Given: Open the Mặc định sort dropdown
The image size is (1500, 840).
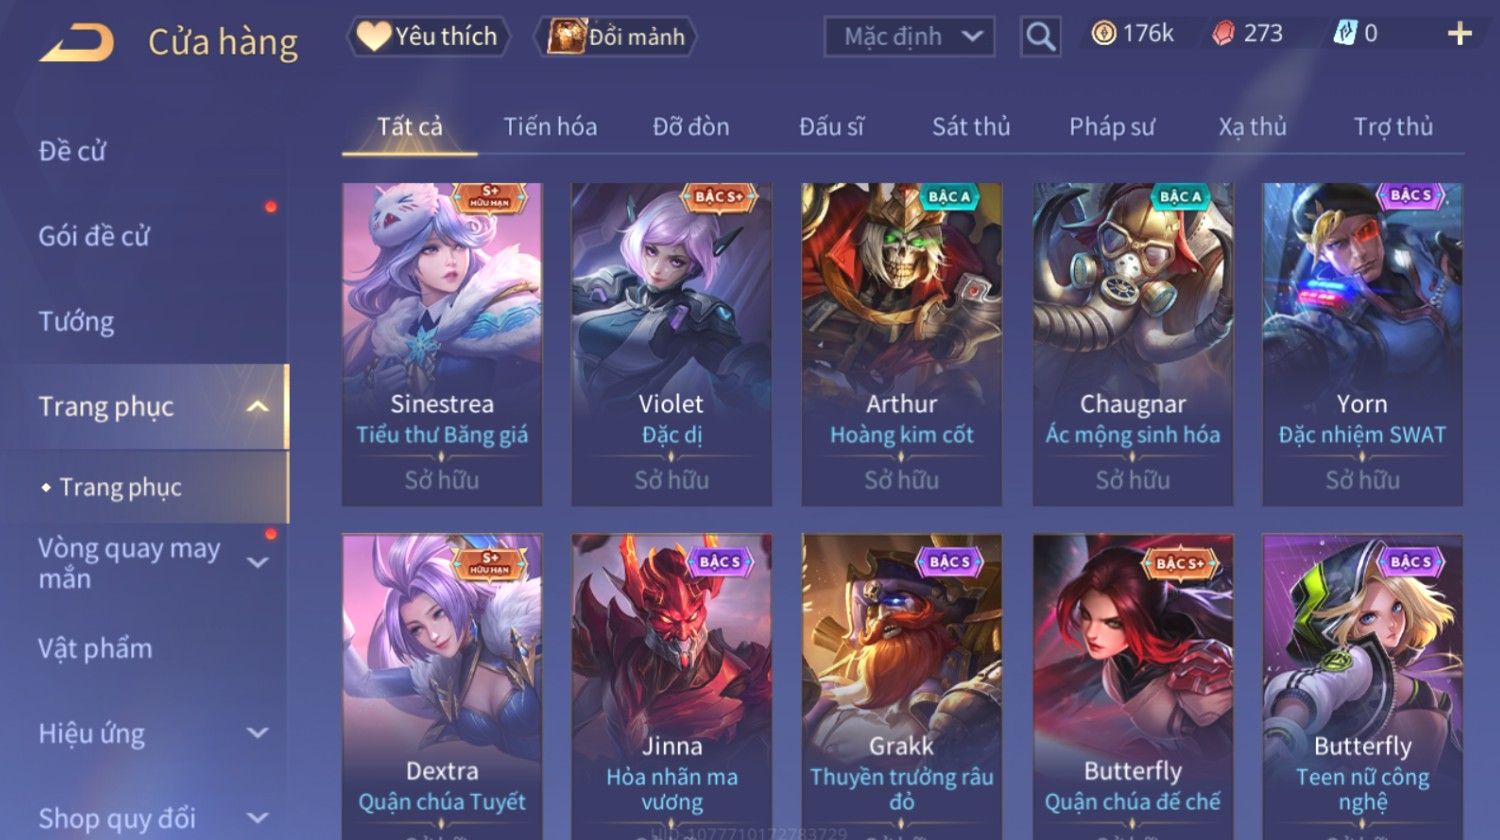Looking at the screenshot, I should 909,37.
